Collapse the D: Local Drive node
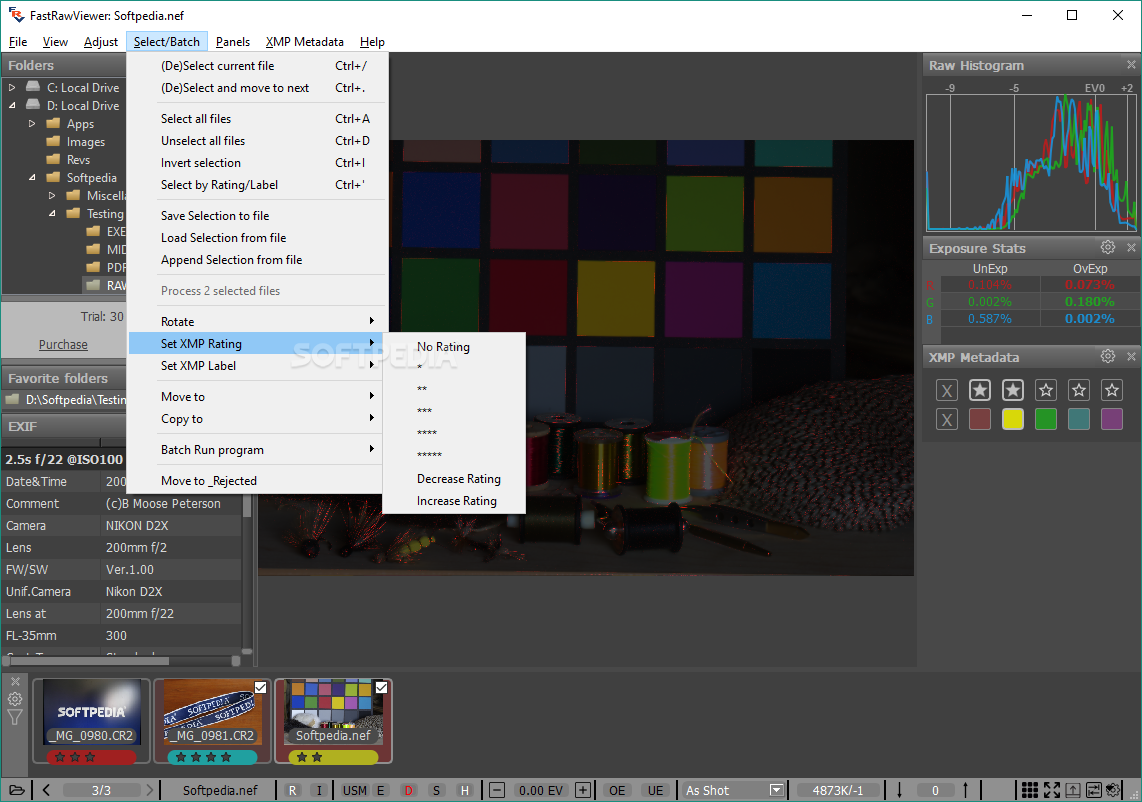 click(12, 106)
